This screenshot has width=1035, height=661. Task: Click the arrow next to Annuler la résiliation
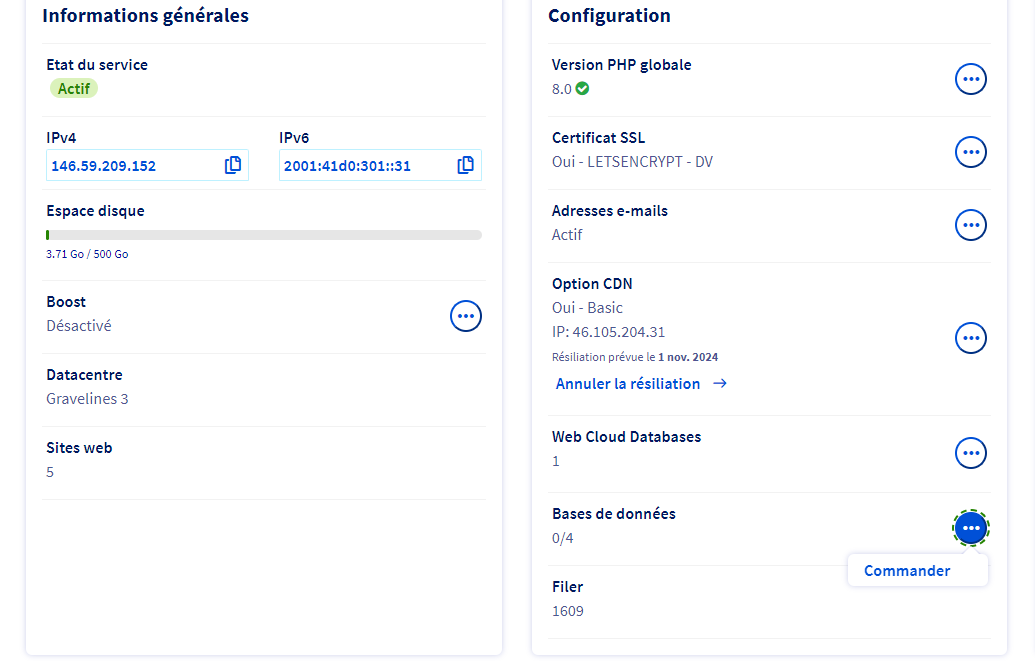720,384
